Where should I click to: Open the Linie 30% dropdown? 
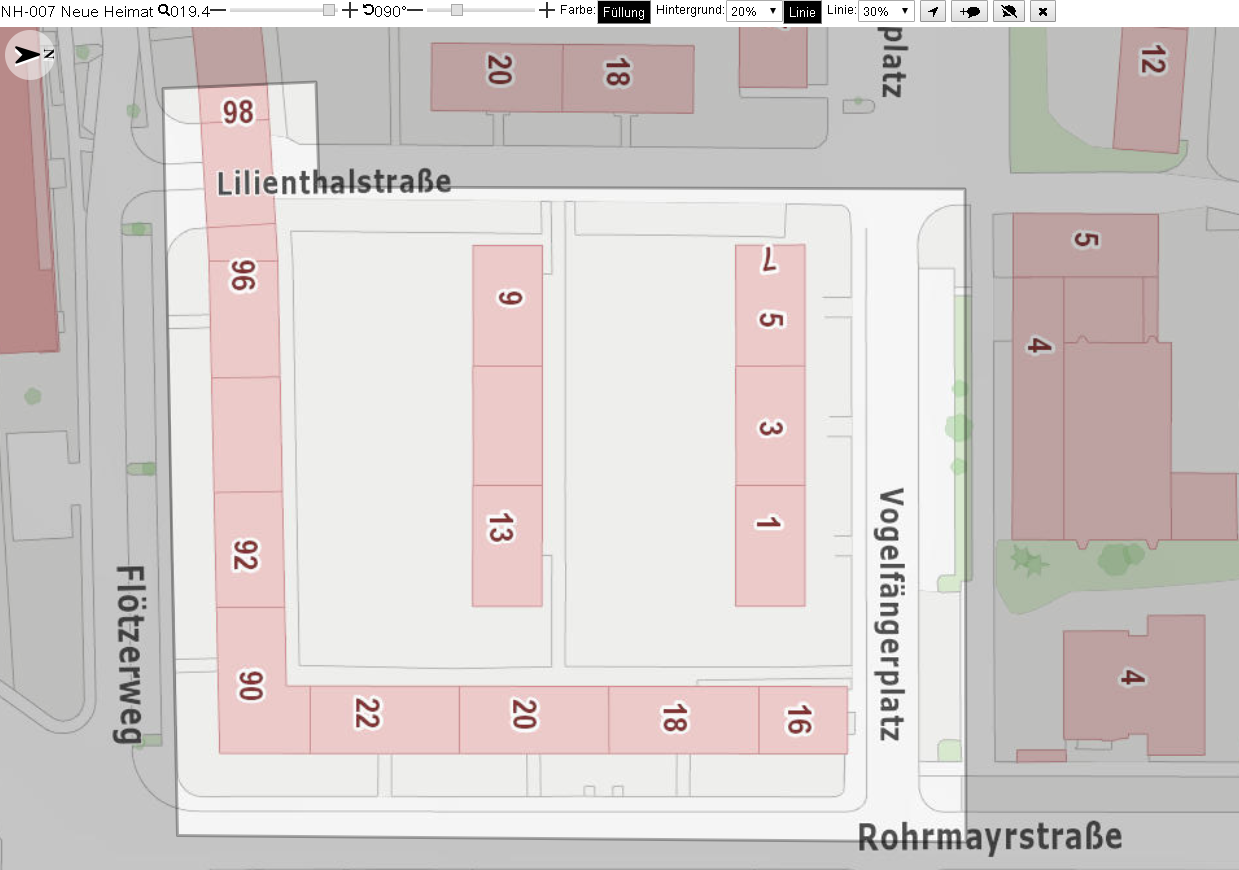pyautogui.click(x=886, y=12)
